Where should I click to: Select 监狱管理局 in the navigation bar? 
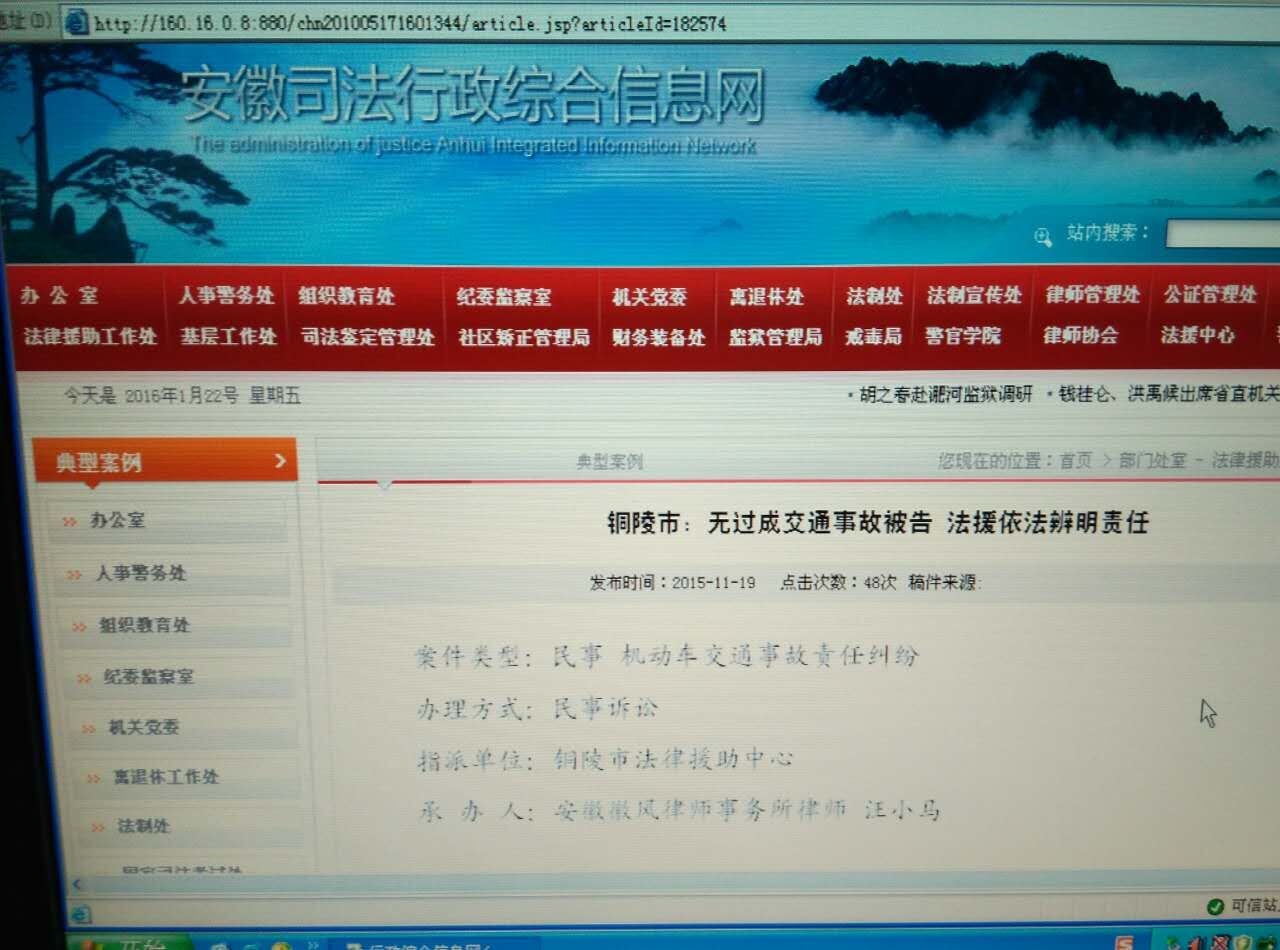pyautogui.click(x=775, y=337)
